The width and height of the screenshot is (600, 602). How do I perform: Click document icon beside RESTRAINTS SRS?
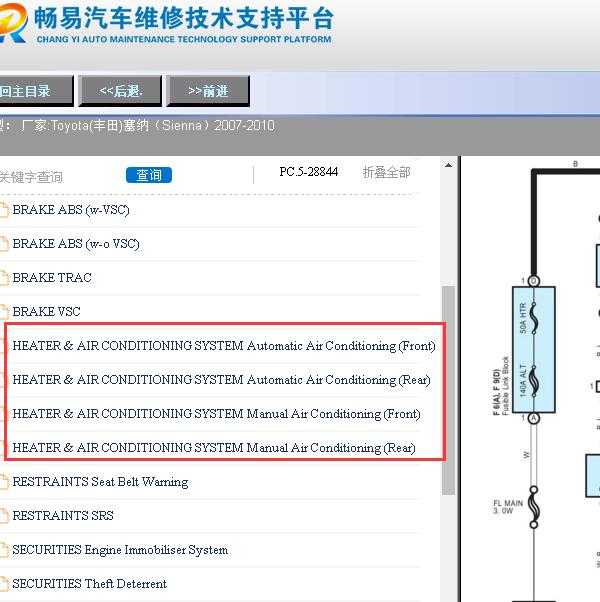point(4,516)
